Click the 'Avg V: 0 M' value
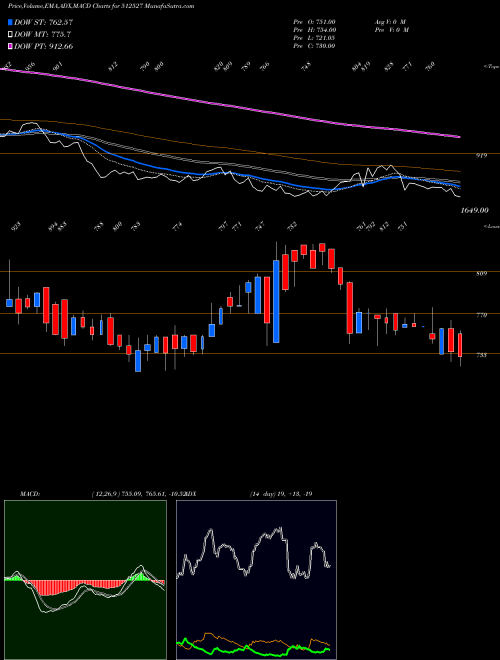The image size is (500, 660). pos(390,22)
